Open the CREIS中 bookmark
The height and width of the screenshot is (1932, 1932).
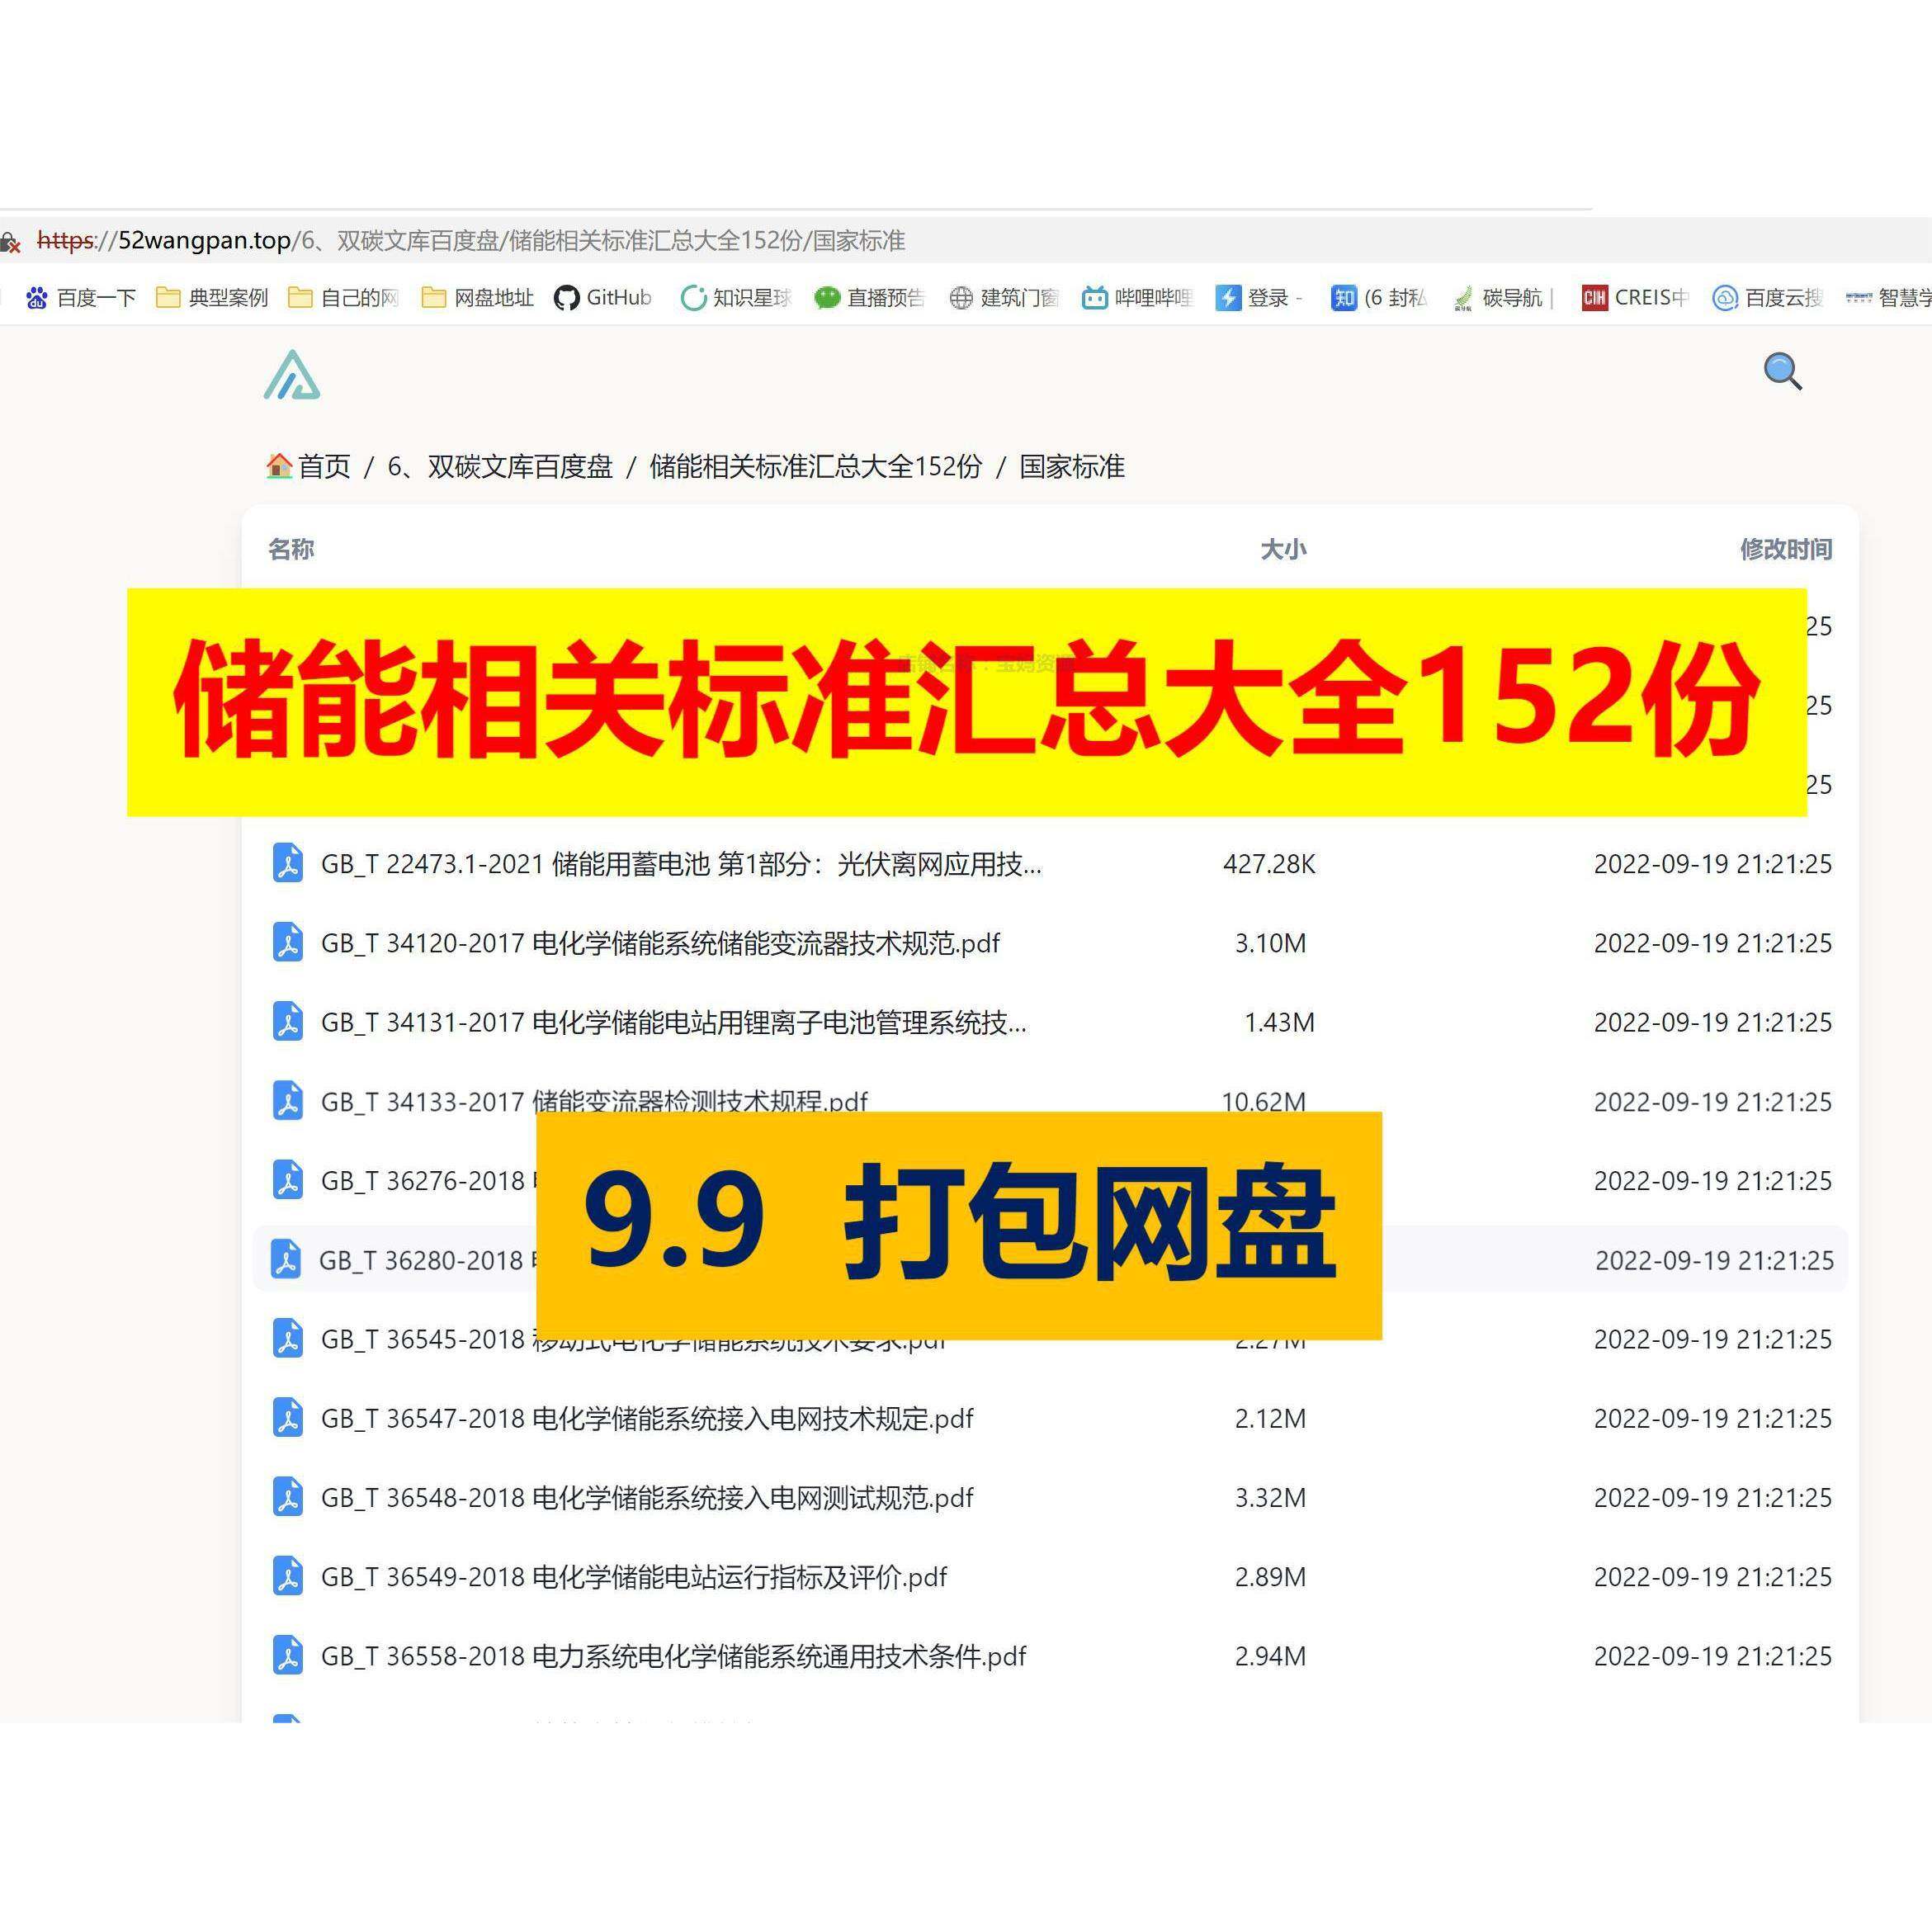[1635, 297]
